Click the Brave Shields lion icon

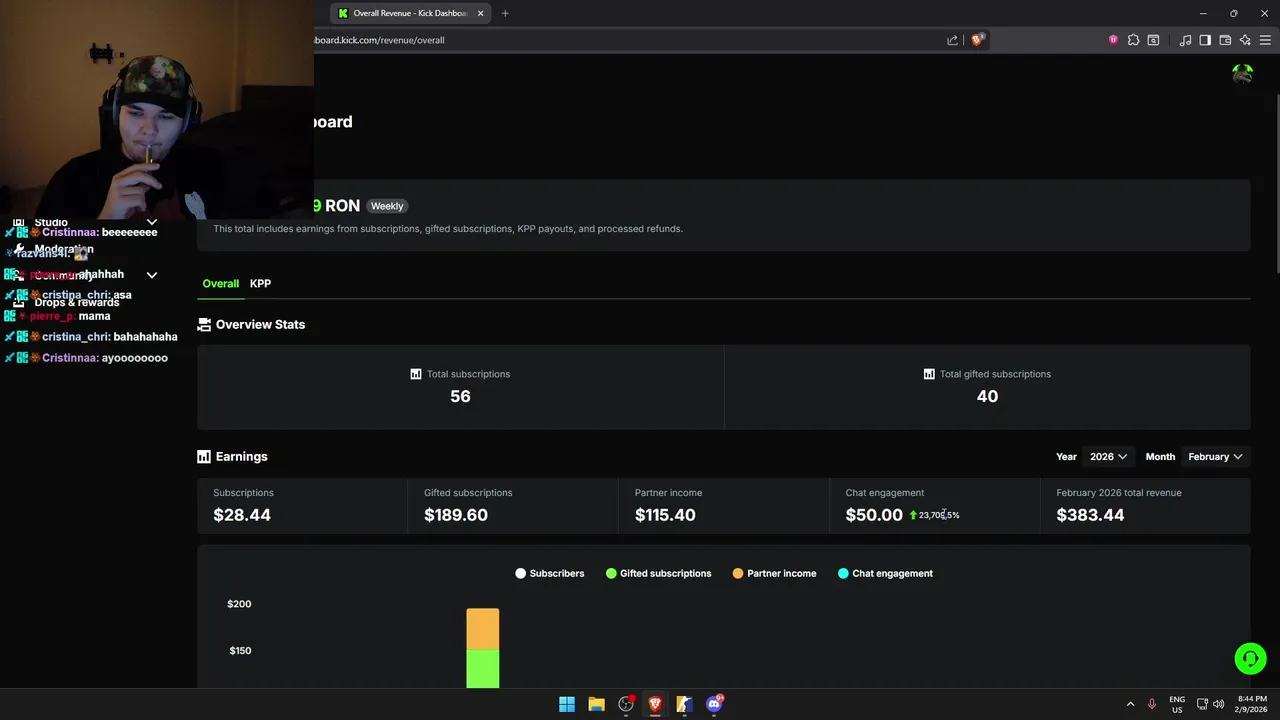(x=977, y=40)
